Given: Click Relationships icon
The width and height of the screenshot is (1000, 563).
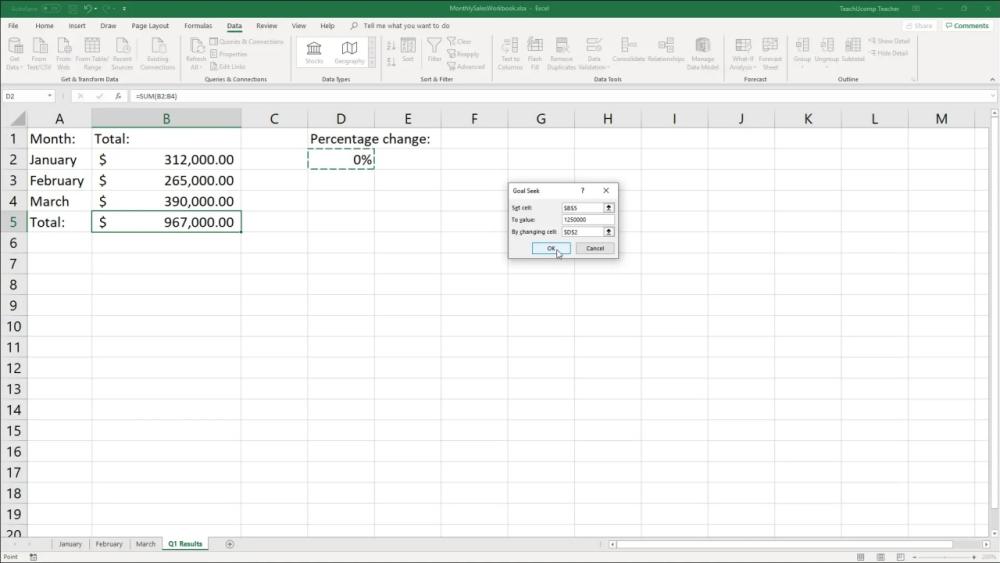Looking at the screenshot, I should point(666,50).
